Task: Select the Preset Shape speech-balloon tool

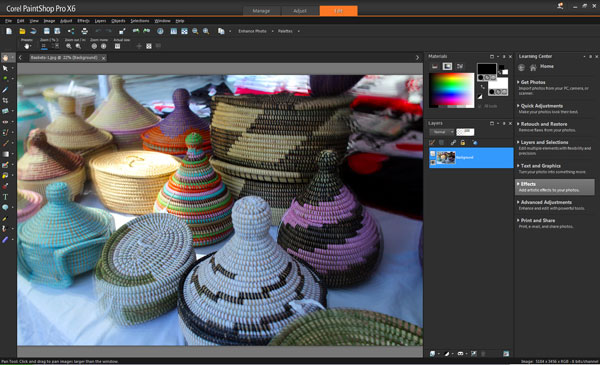Action: click(x=5, y=207)
